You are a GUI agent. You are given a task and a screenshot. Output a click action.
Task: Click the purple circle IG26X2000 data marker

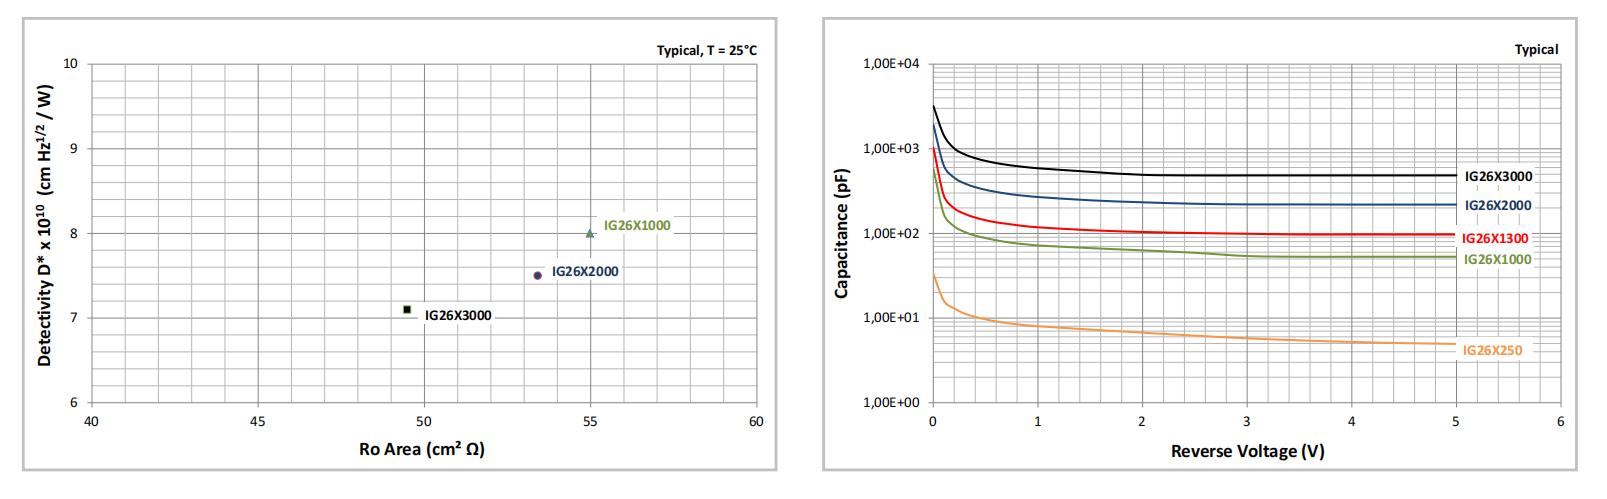tap(538, 275)
